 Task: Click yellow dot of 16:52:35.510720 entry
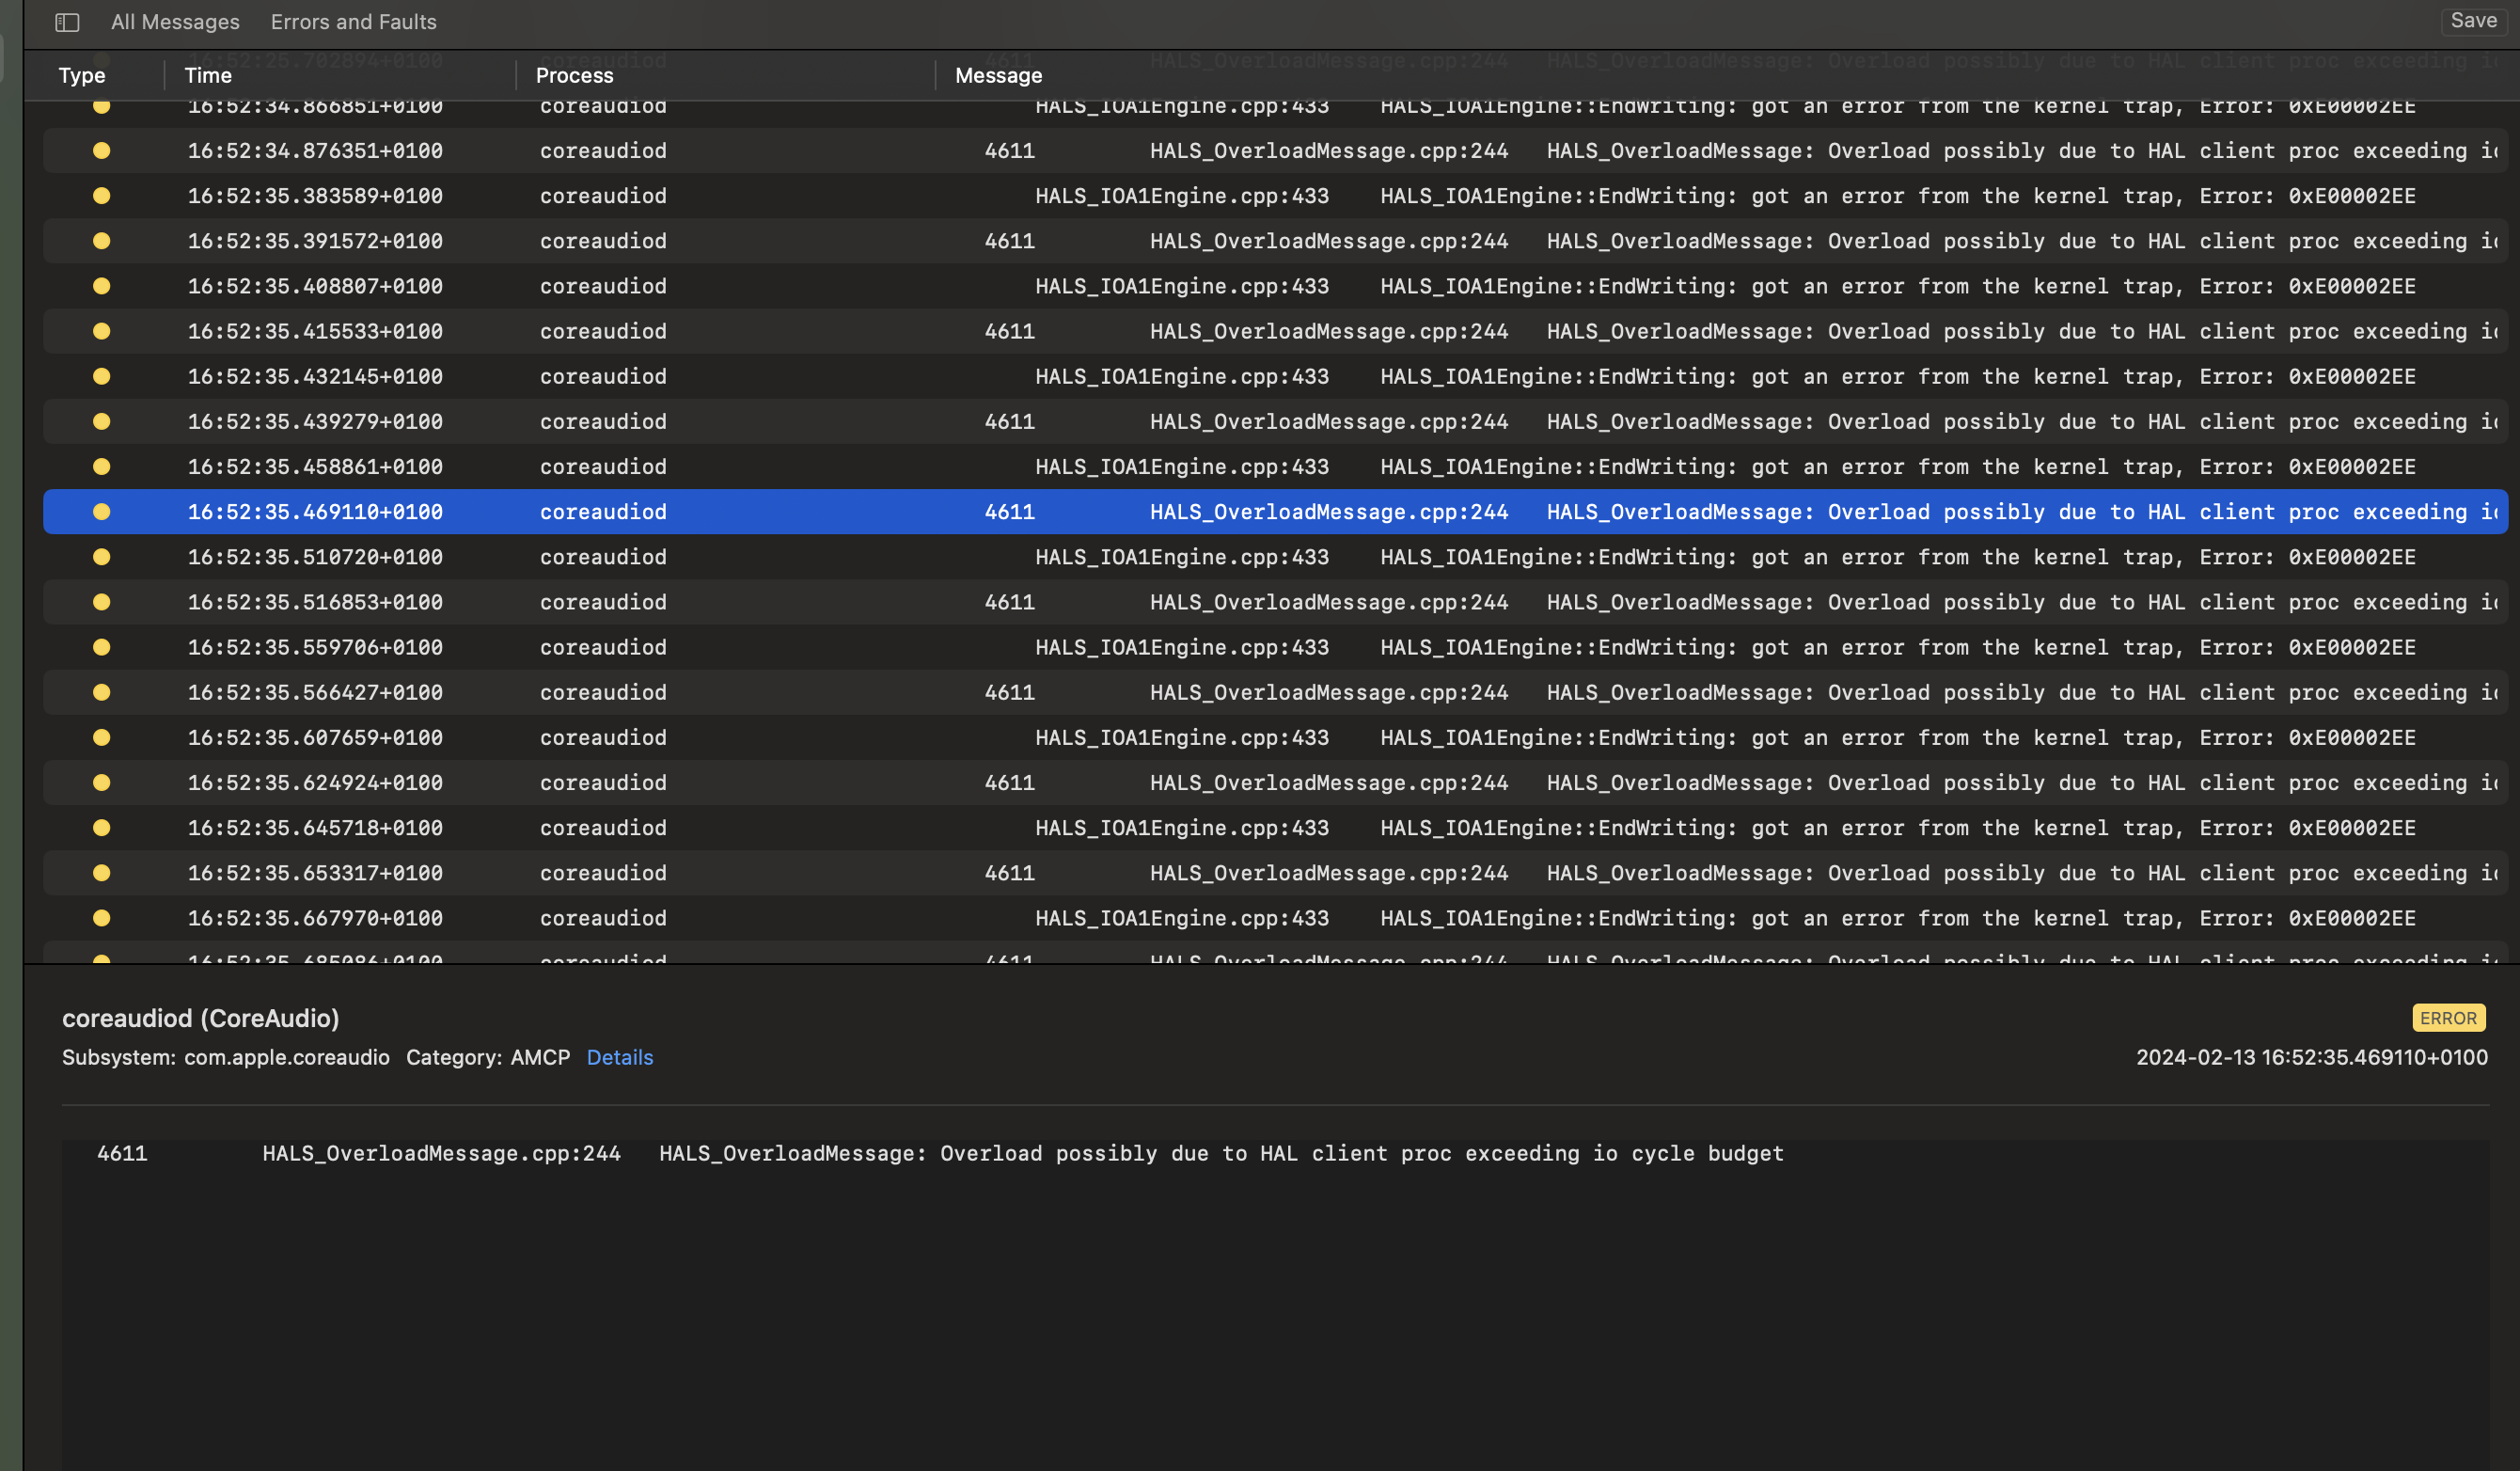tap(101, 557)
